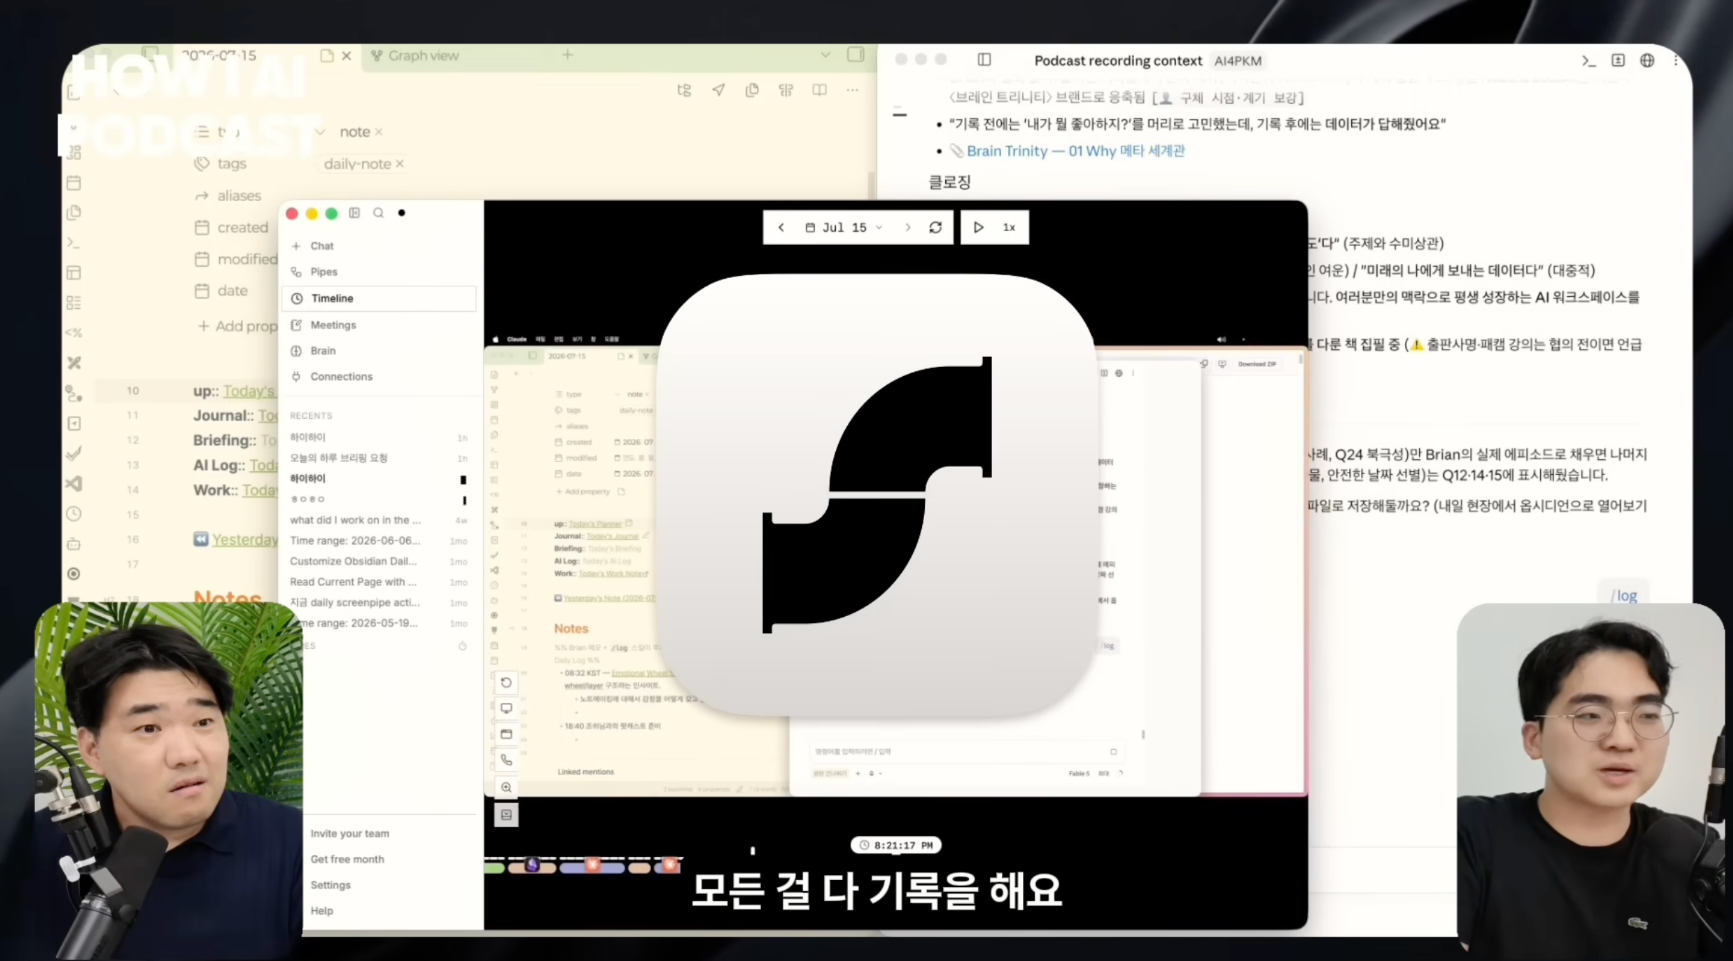Go to next day in timeline

coord(908,228)
